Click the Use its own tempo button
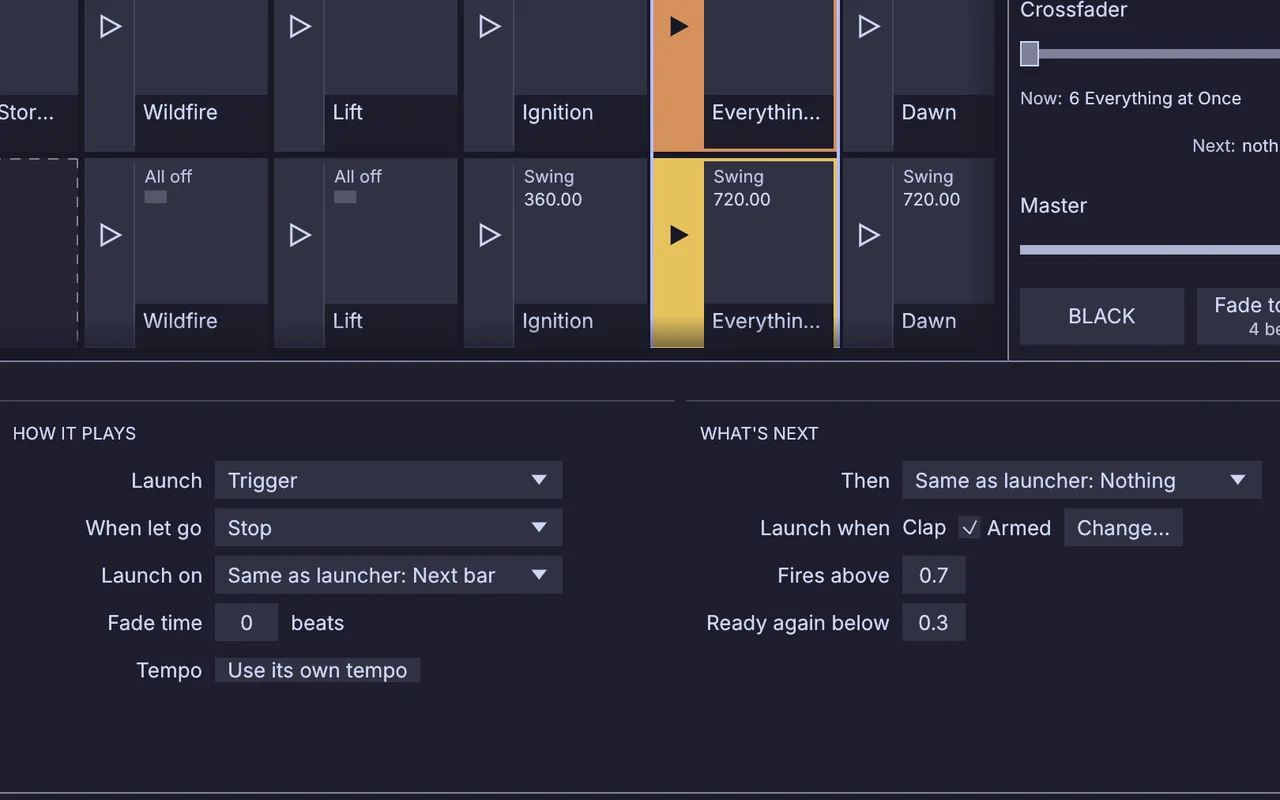1280x800 pixels. (x=317, y=670)
